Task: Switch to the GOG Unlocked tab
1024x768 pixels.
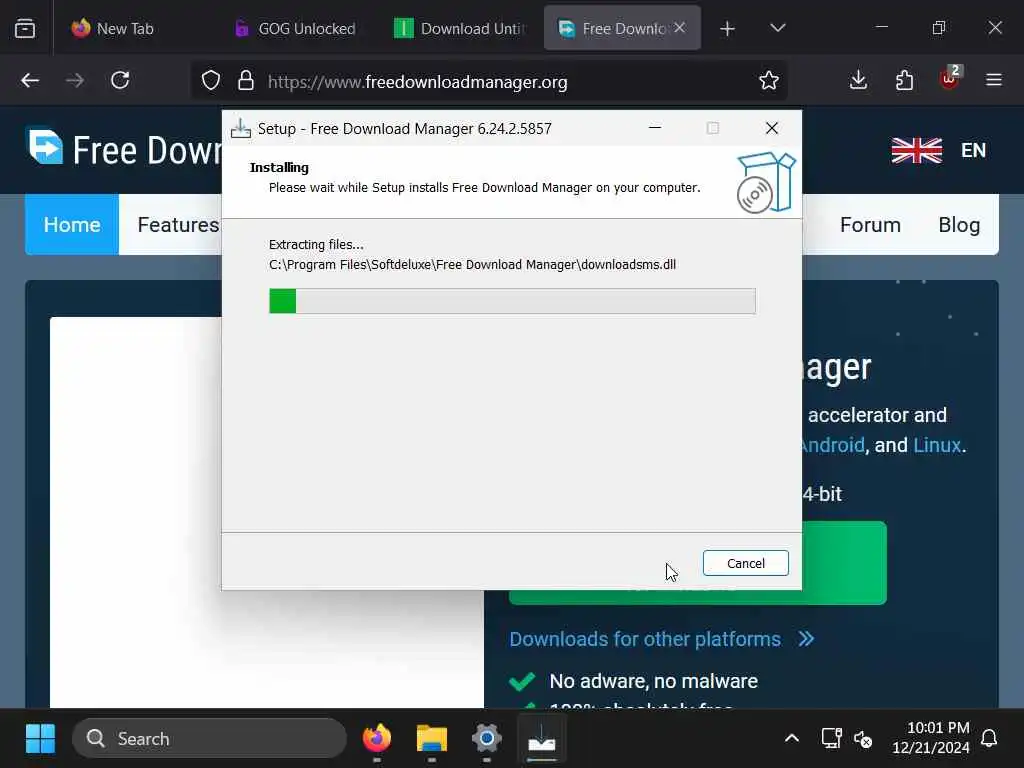Action: pos(295,29)
